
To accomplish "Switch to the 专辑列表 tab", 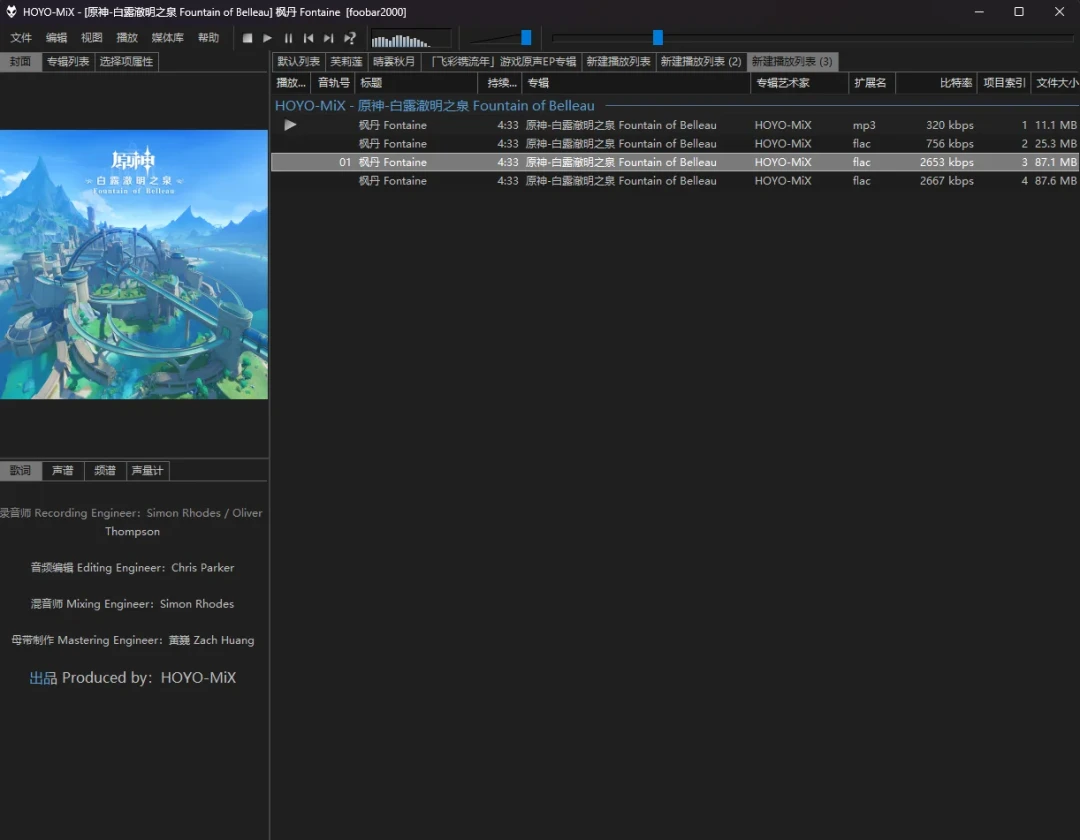I will 68,62.
